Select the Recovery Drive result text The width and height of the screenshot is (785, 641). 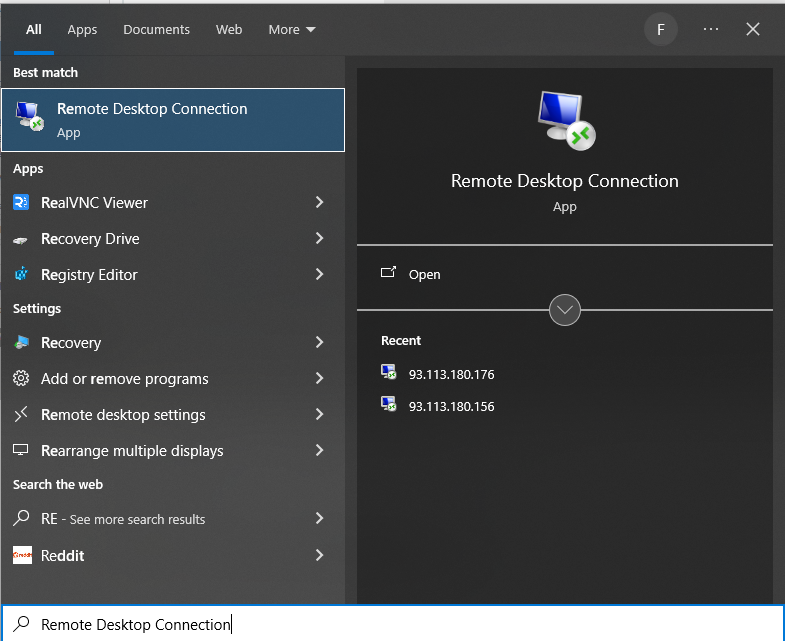click(90, 239)
